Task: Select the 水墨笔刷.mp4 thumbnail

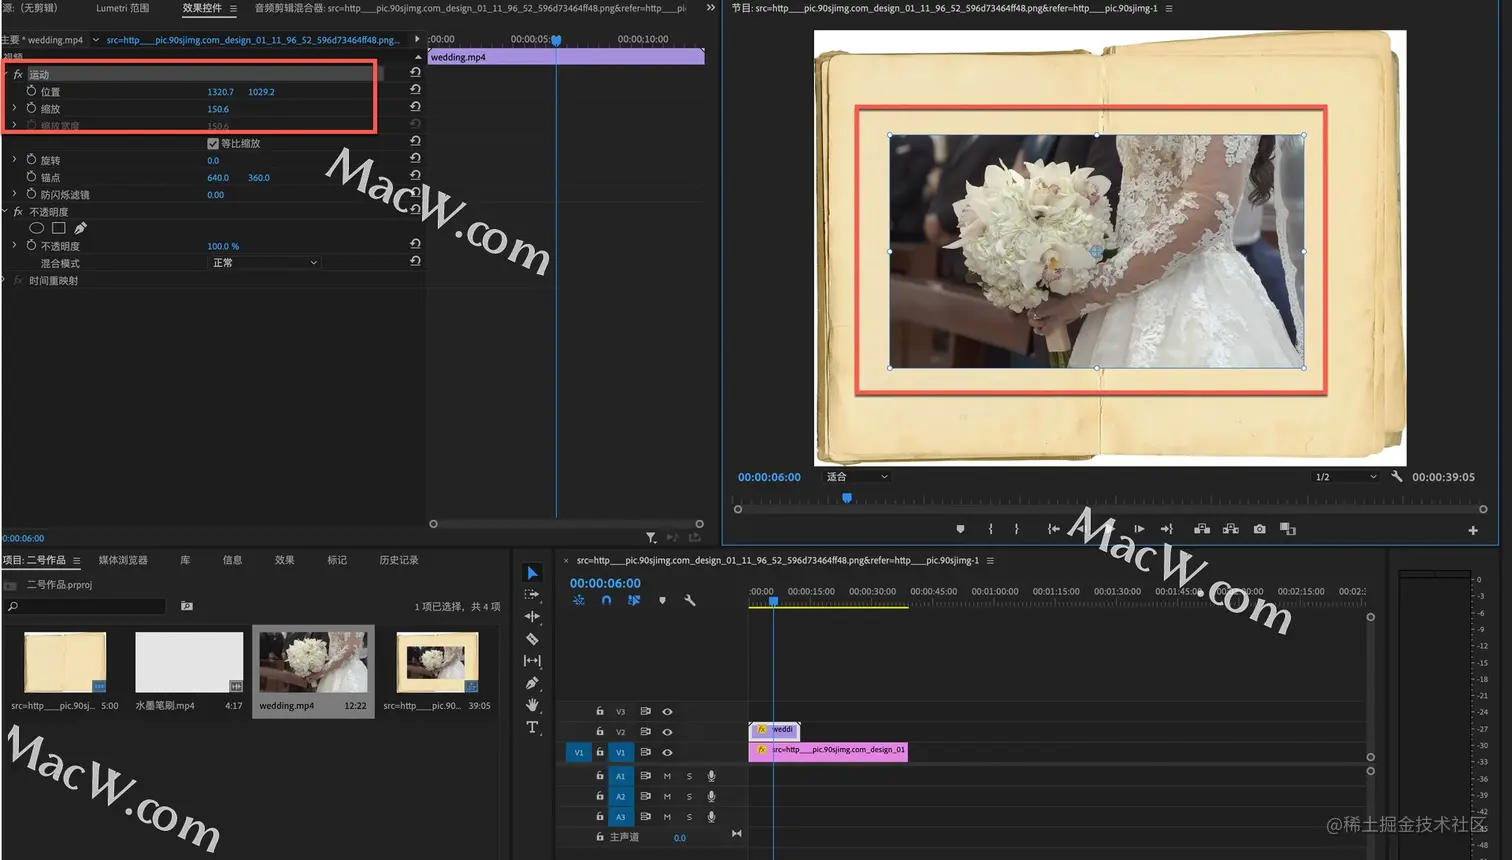Action: (189, 661)
